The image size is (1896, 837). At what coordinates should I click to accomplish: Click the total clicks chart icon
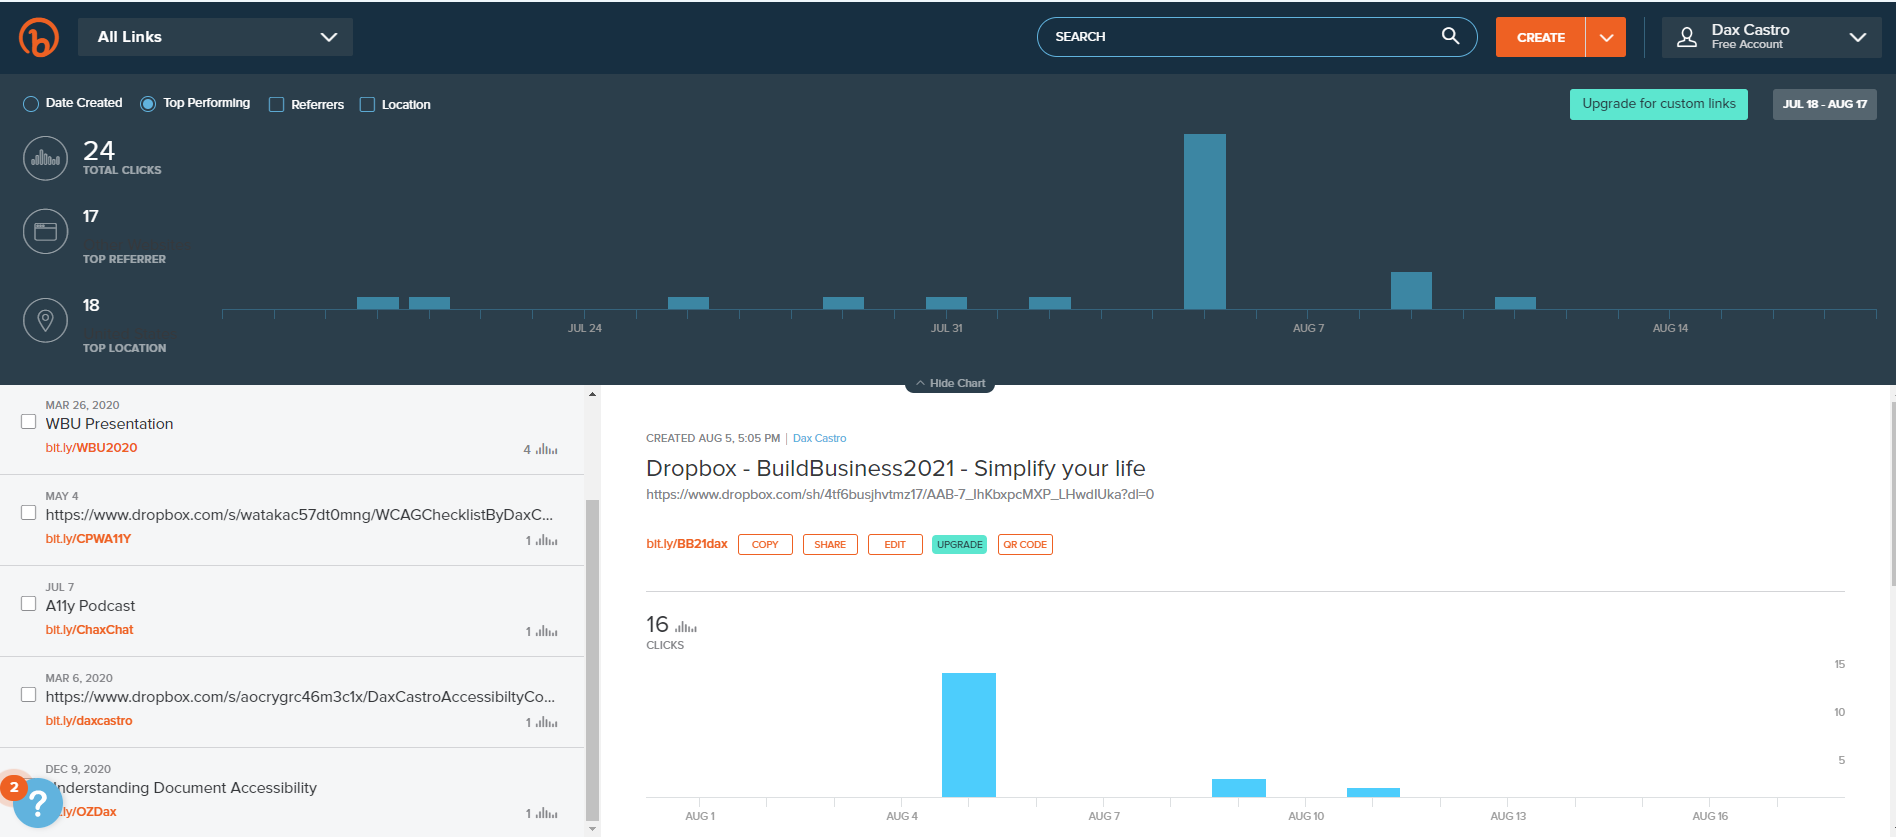pos(45,159)
